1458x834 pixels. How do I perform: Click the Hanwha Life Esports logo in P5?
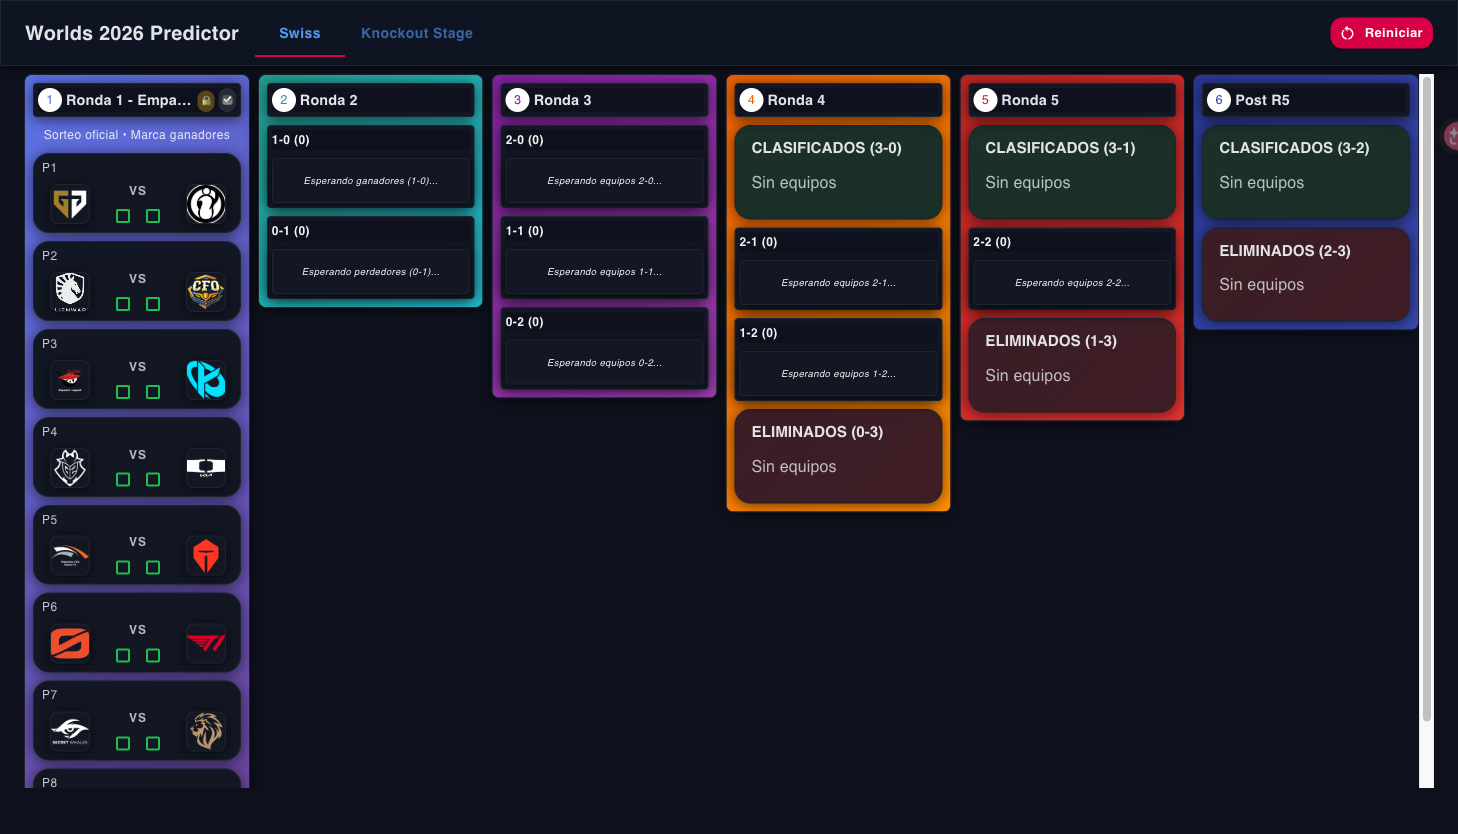pyautogui.click(x=70, y=556)
